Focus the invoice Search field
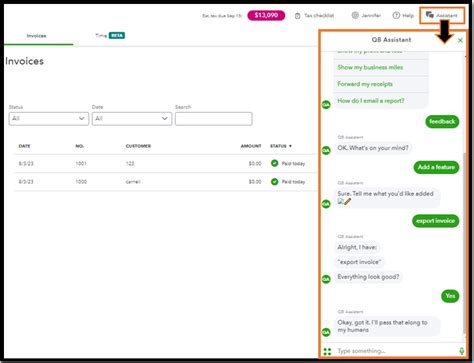Image resolution: width=474 pixels, height=363 pixels. point(213,119)
